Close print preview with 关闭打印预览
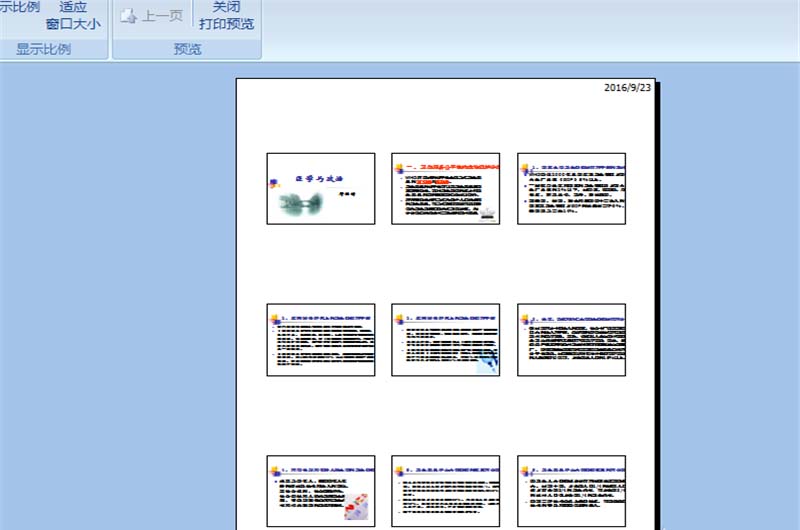The height and width of the screenshot is (530, 800). [226, 15]
